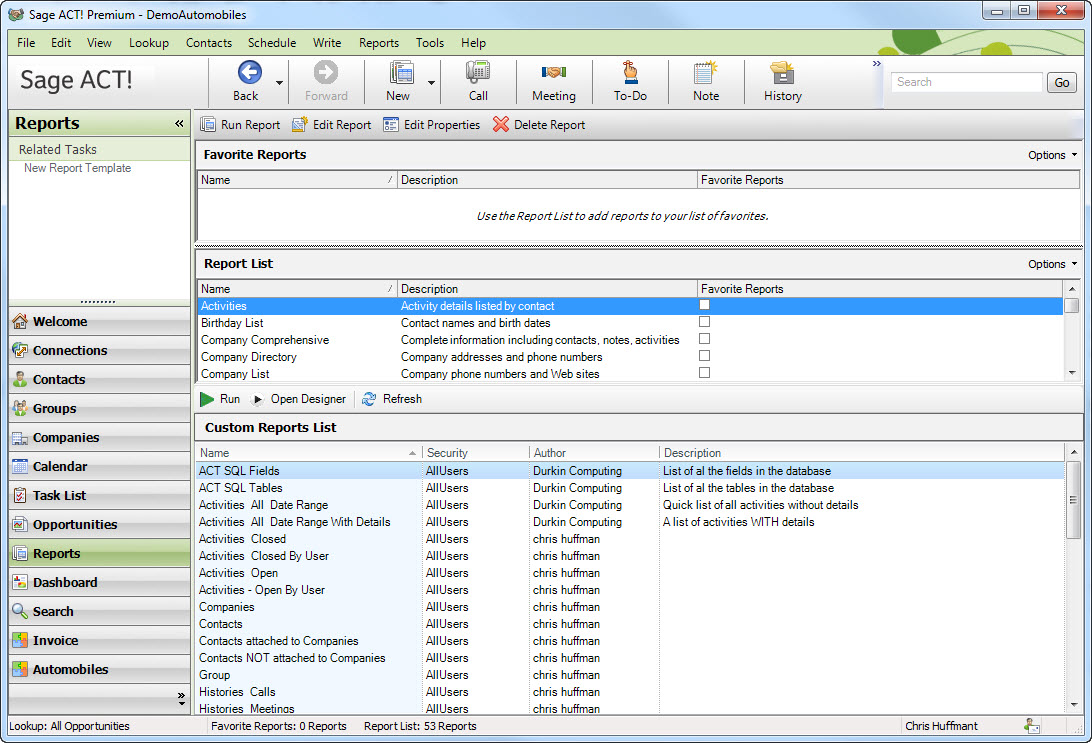
Task: Open the Lookup menu
Action: tap(149, 42)
